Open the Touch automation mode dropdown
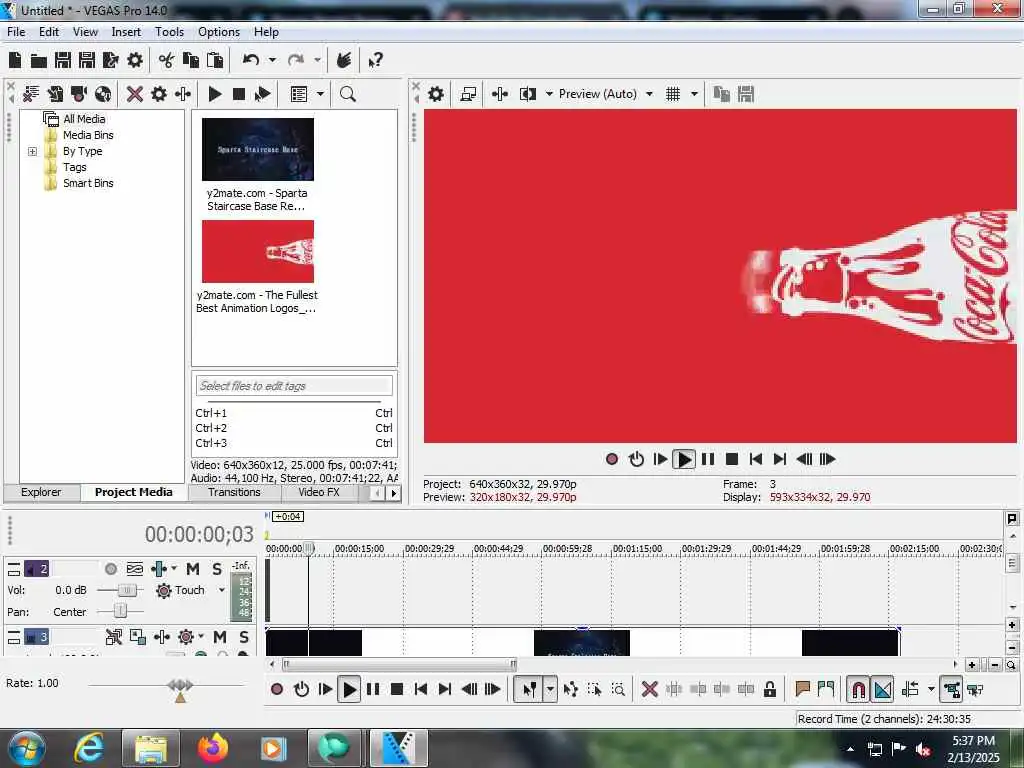Viewport: 1024px width, 768px height. [221, 590]
